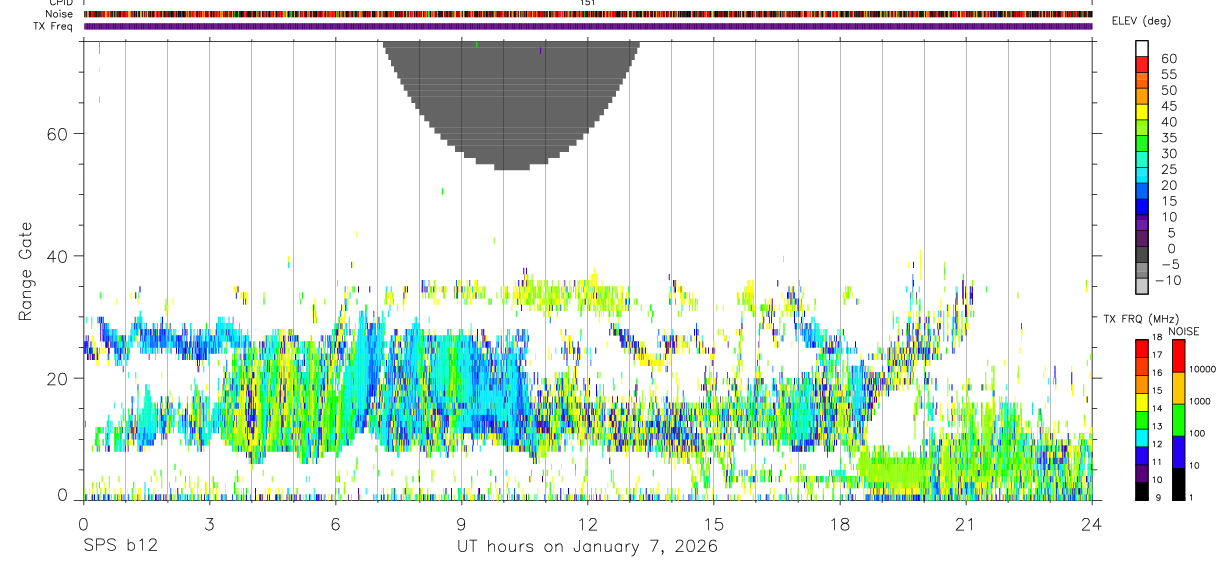The image size is (1228, 567).
Task: Select the 11 label on the TX FRQ scale
Action: pos(1155,462)
